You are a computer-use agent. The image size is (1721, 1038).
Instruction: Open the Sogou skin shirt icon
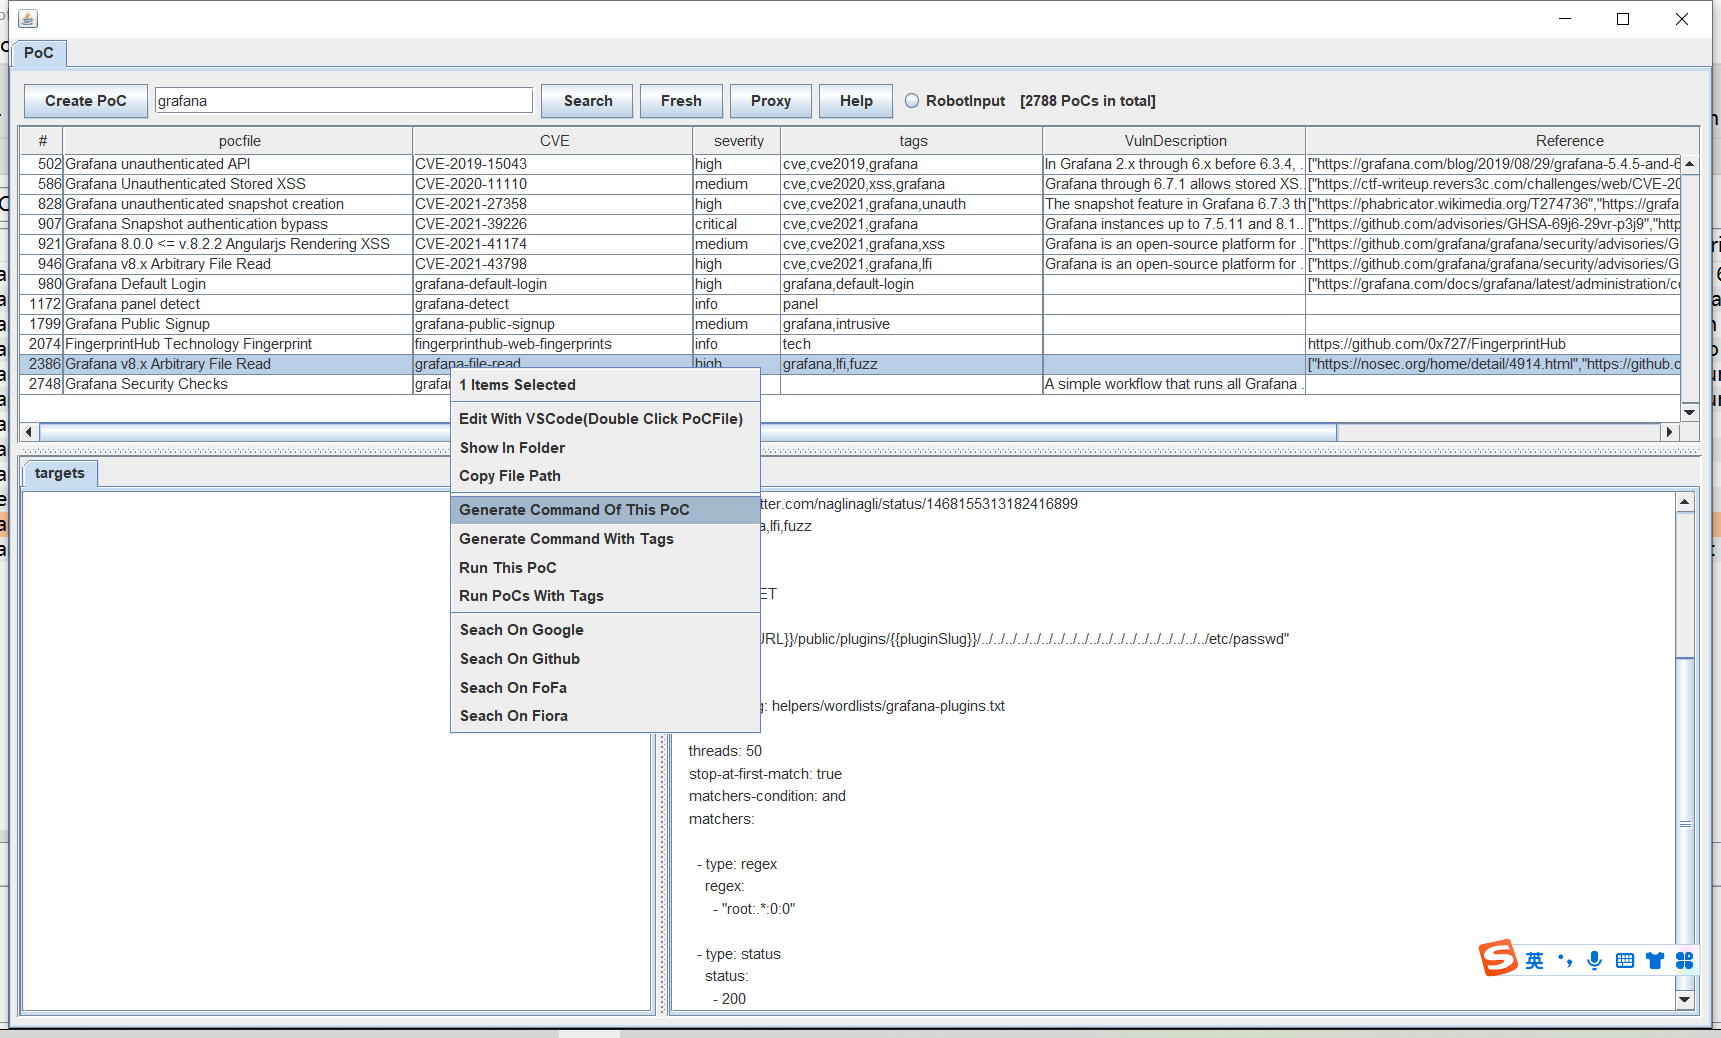(x=1655, y=961)
